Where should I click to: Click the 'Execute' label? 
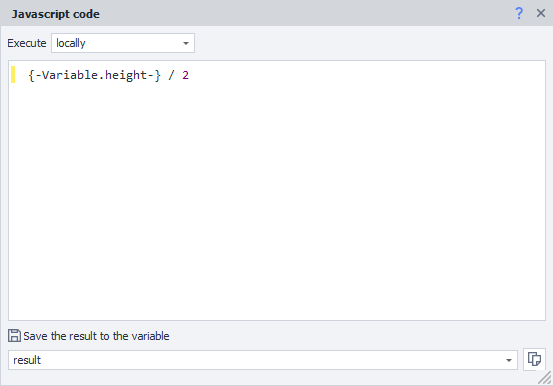point(27,43)
